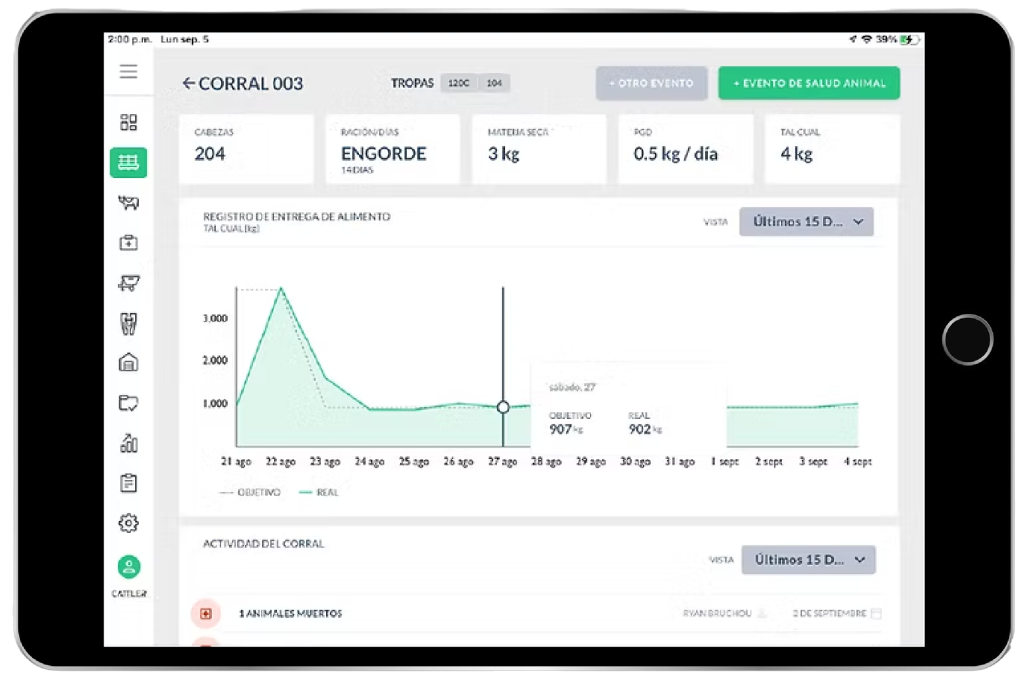Screen dimensions: 1024x690
Task: Open settings gear in sidebar
Action: [128, 523]
